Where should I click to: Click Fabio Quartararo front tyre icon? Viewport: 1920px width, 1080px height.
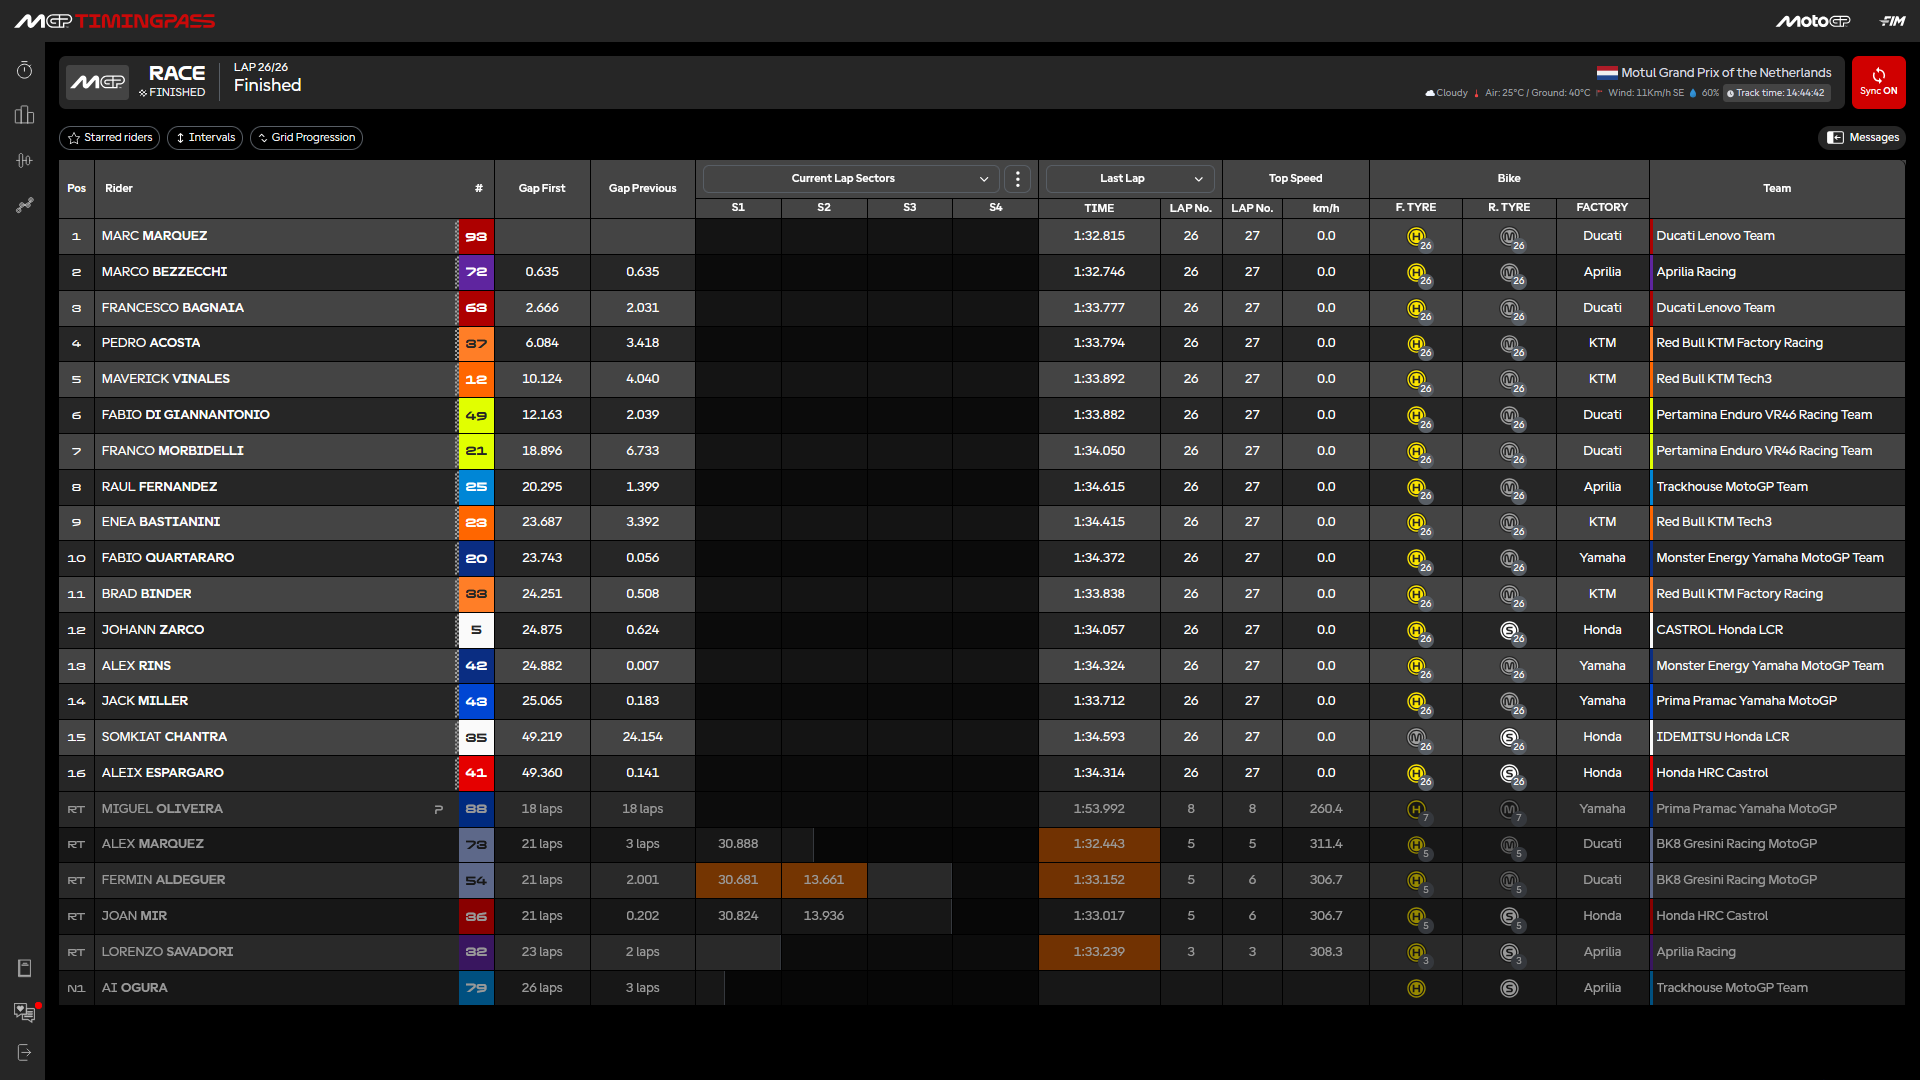click(x=1416, y=559)
